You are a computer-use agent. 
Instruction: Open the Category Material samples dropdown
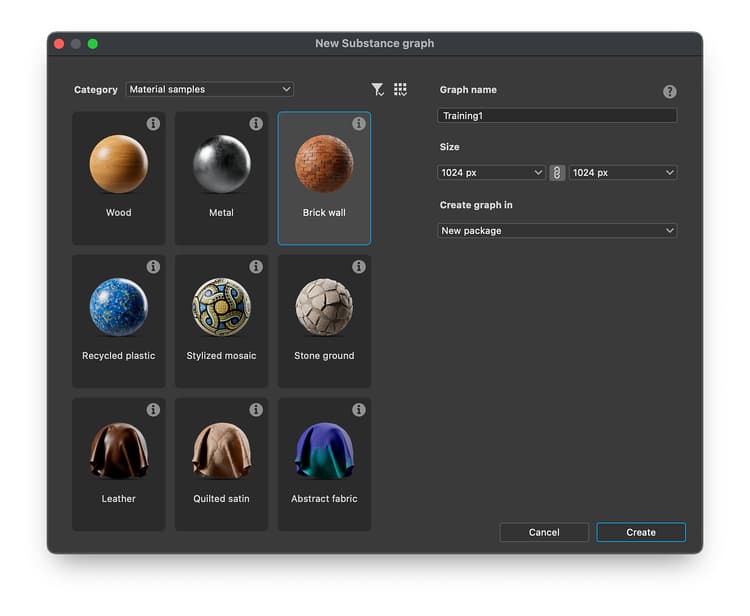tap(210, 89)
